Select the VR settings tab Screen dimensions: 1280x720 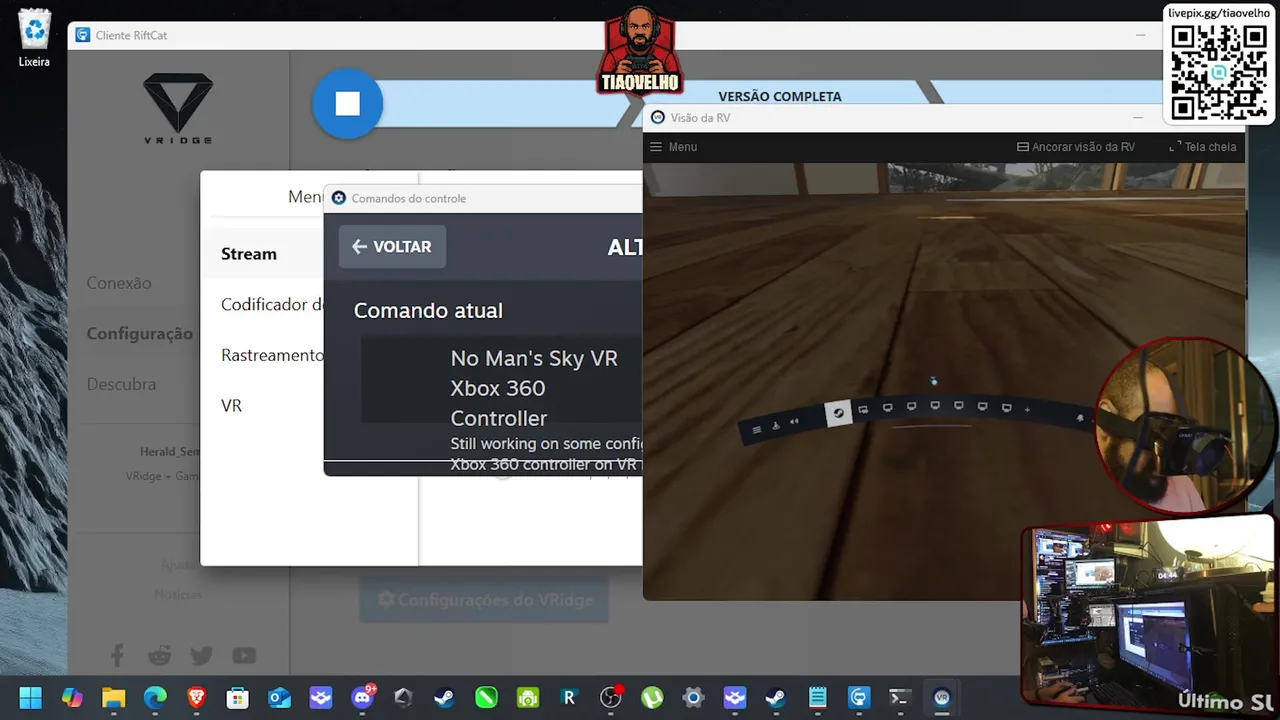coord(231,406)
